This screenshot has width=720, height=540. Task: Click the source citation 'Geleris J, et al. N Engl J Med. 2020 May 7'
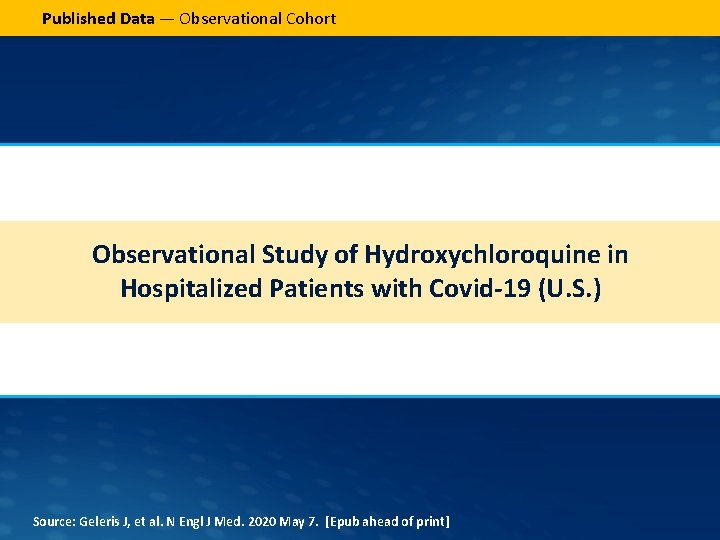pos(198,522)
